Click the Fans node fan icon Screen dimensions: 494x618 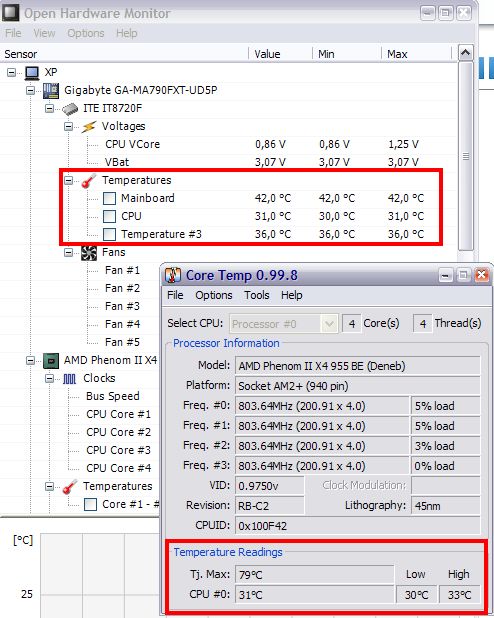pos(89,253)
